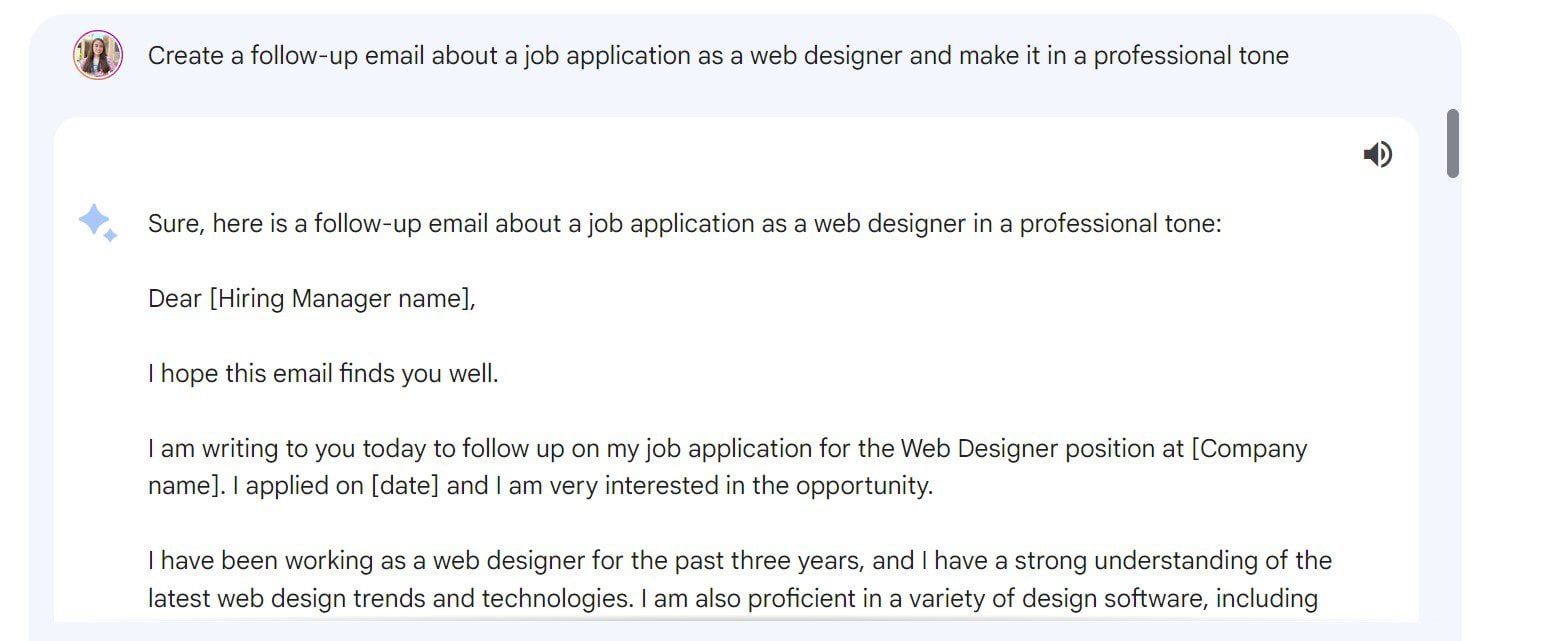The image size is (1541, 641).
Task: Click the capitalized "Web Designer" position title
Action: [978, 449]
